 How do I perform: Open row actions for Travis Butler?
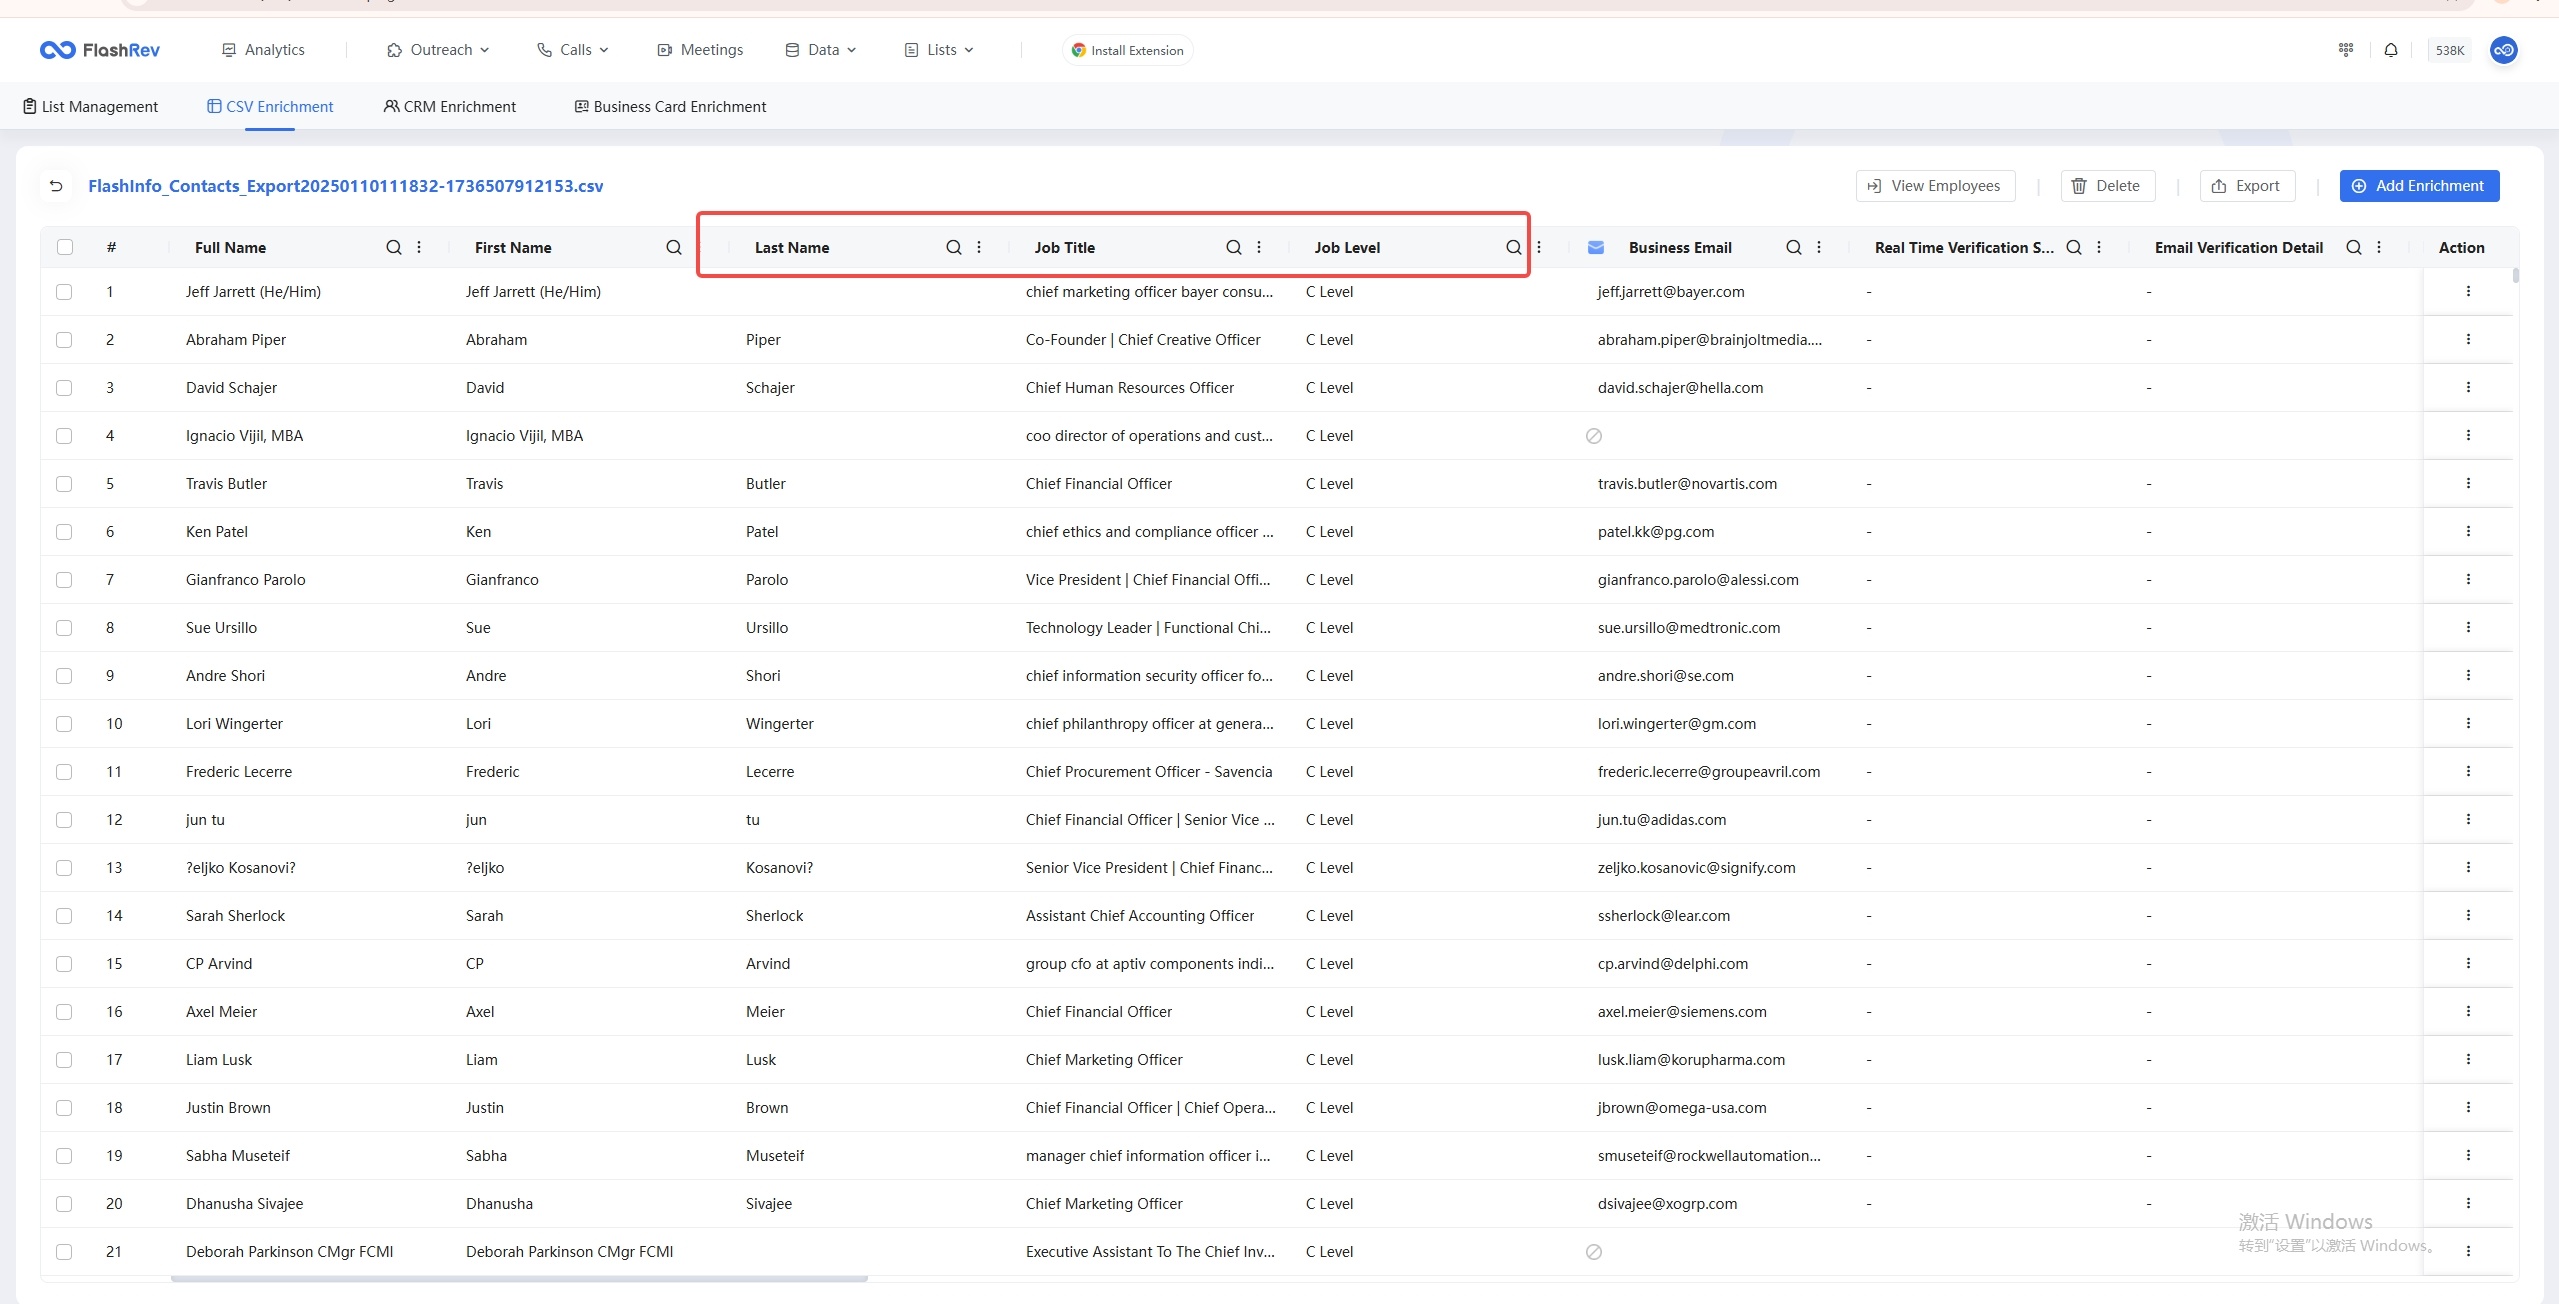(2468, 484)
